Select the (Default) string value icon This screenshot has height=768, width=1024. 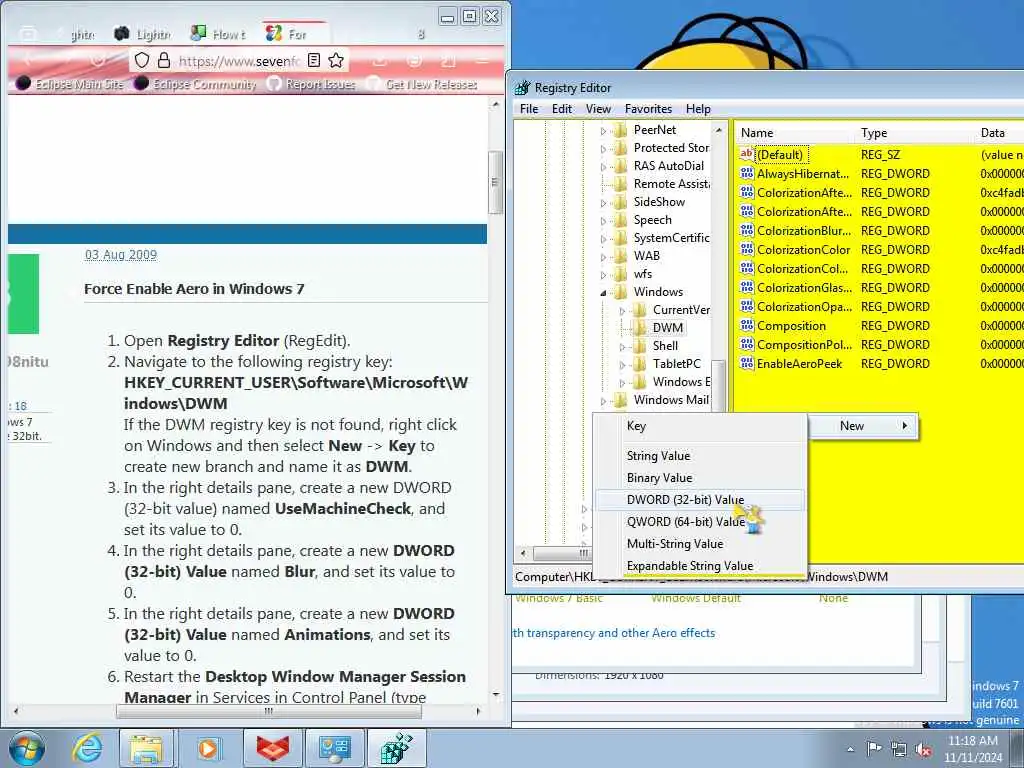tap(746, 155)
